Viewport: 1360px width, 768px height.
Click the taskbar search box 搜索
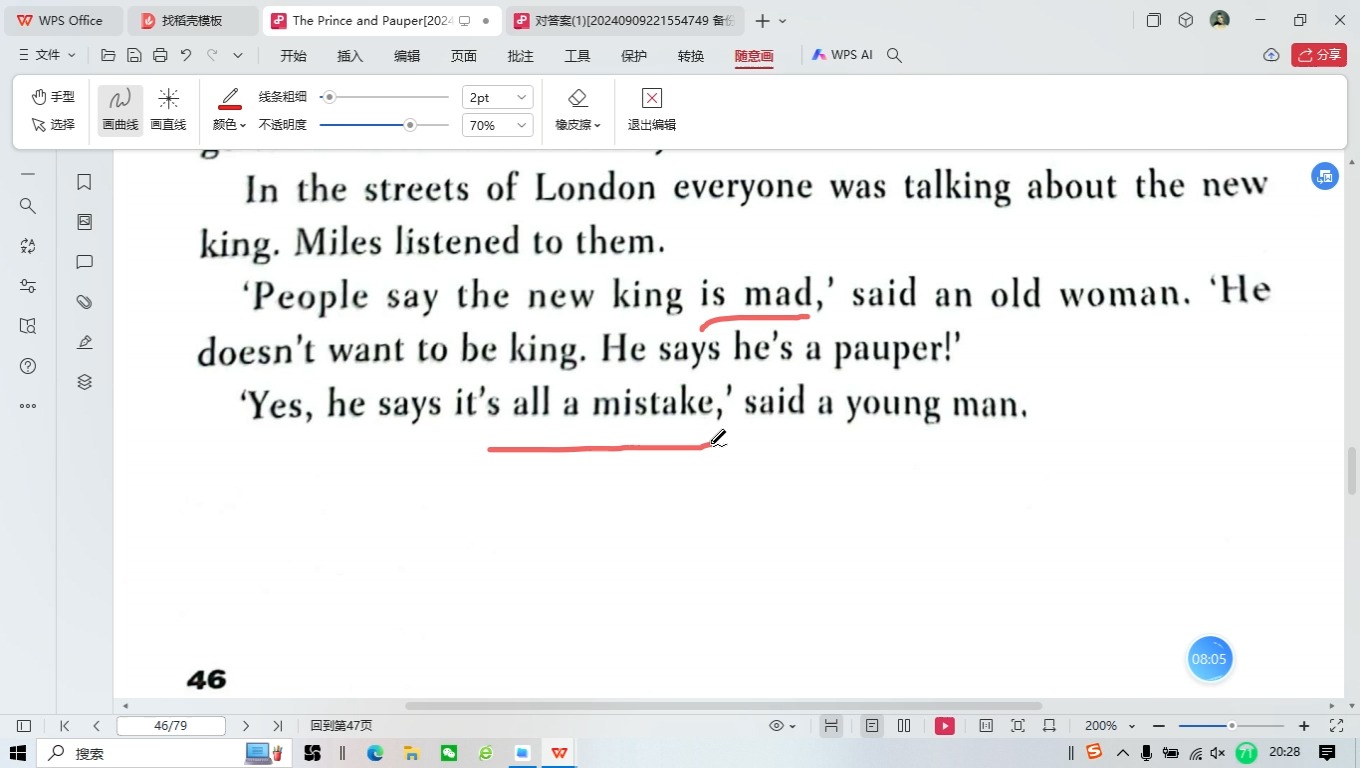[165, 753]
